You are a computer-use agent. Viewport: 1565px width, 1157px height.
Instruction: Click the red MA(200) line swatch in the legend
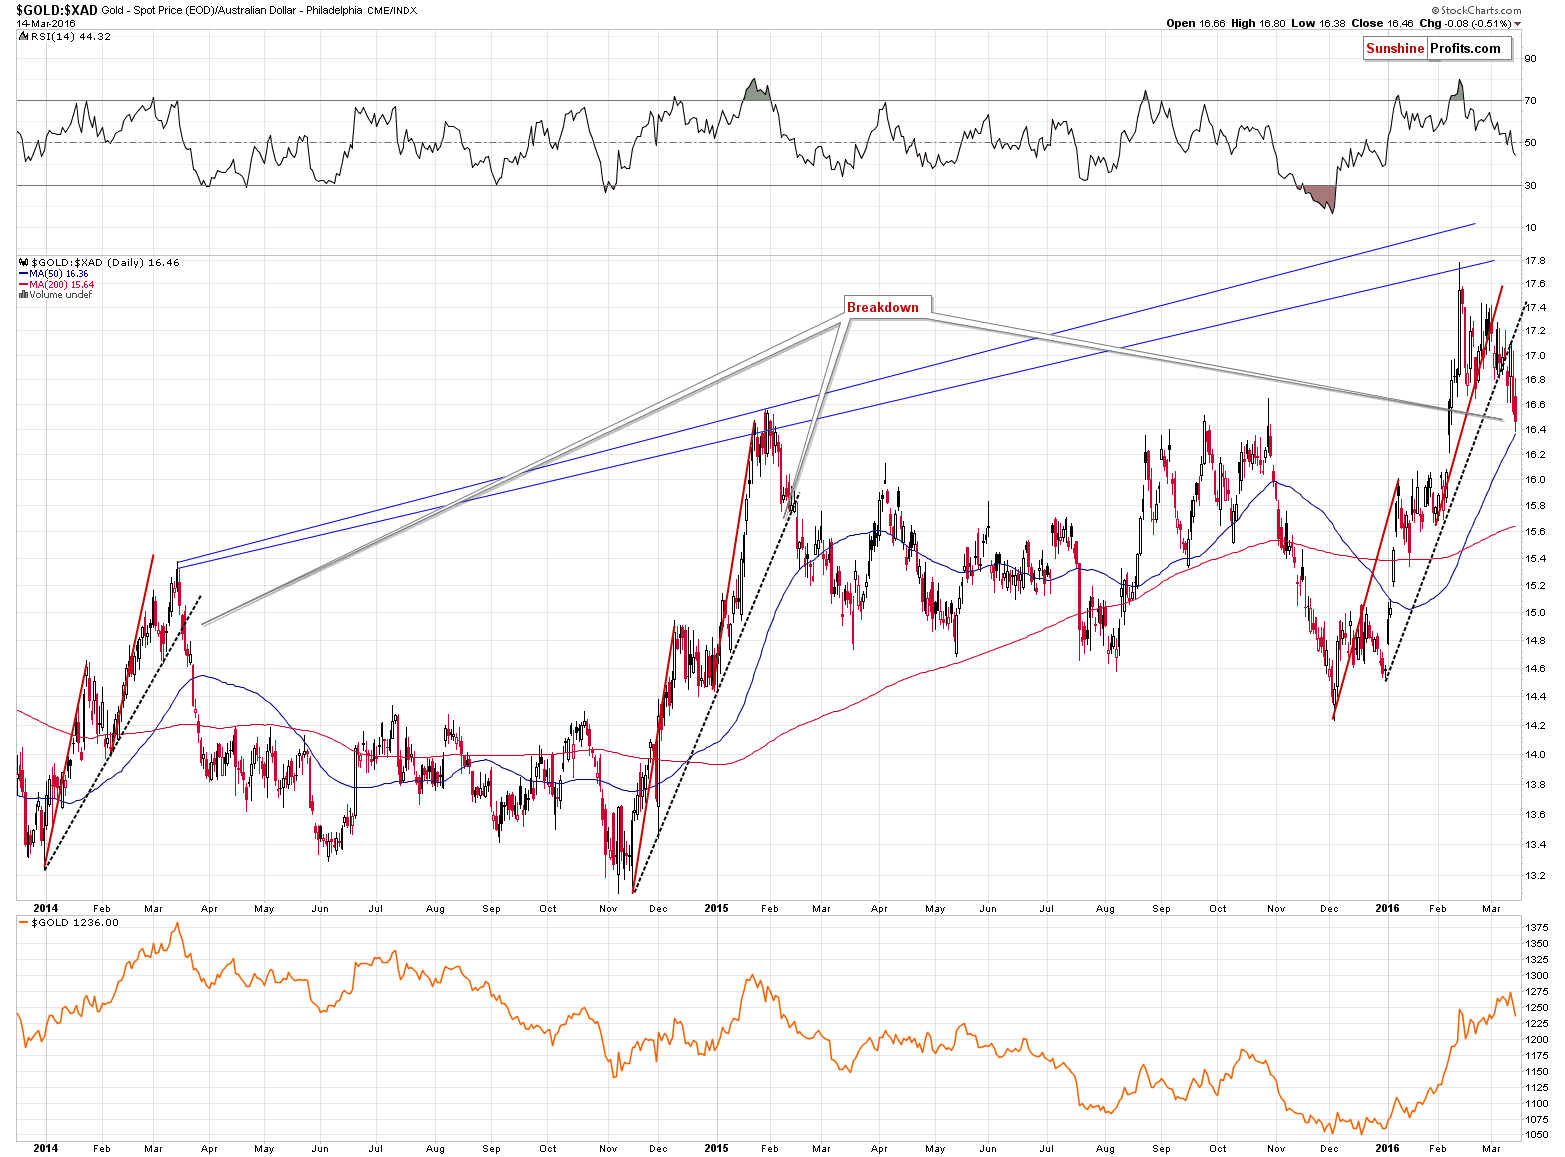(23, 285)
